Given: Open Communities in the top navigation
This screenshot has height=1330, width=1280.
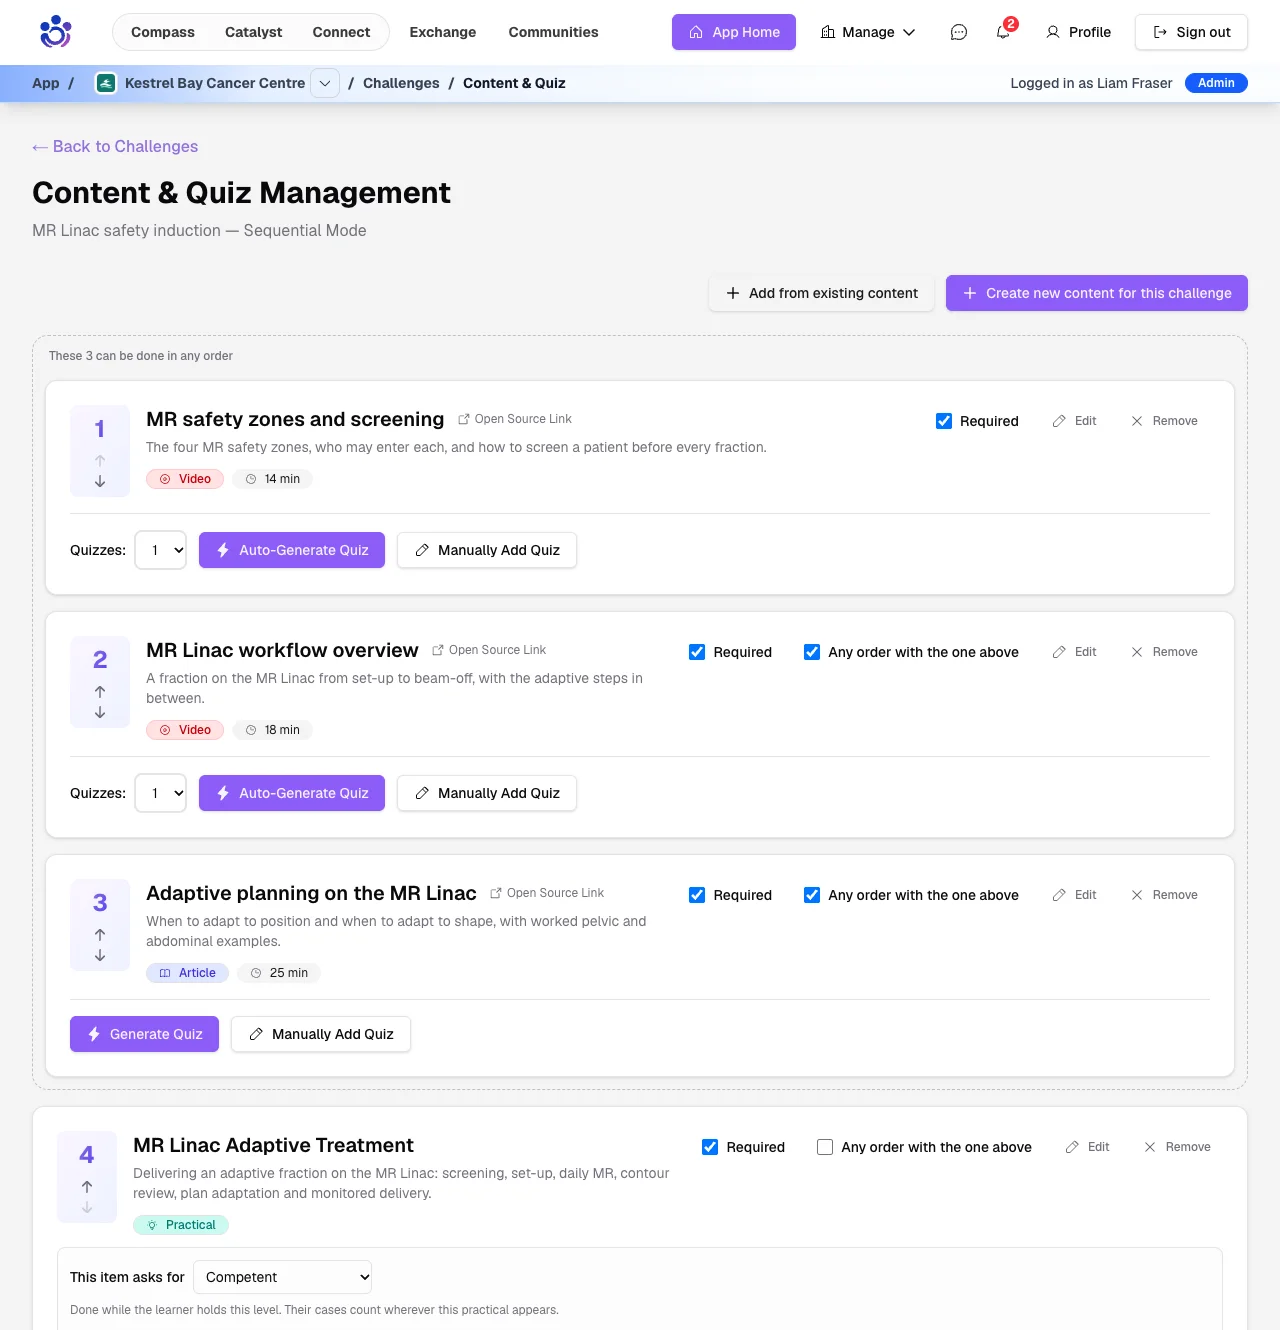Looking at the screenshot, I should [554, 32].
